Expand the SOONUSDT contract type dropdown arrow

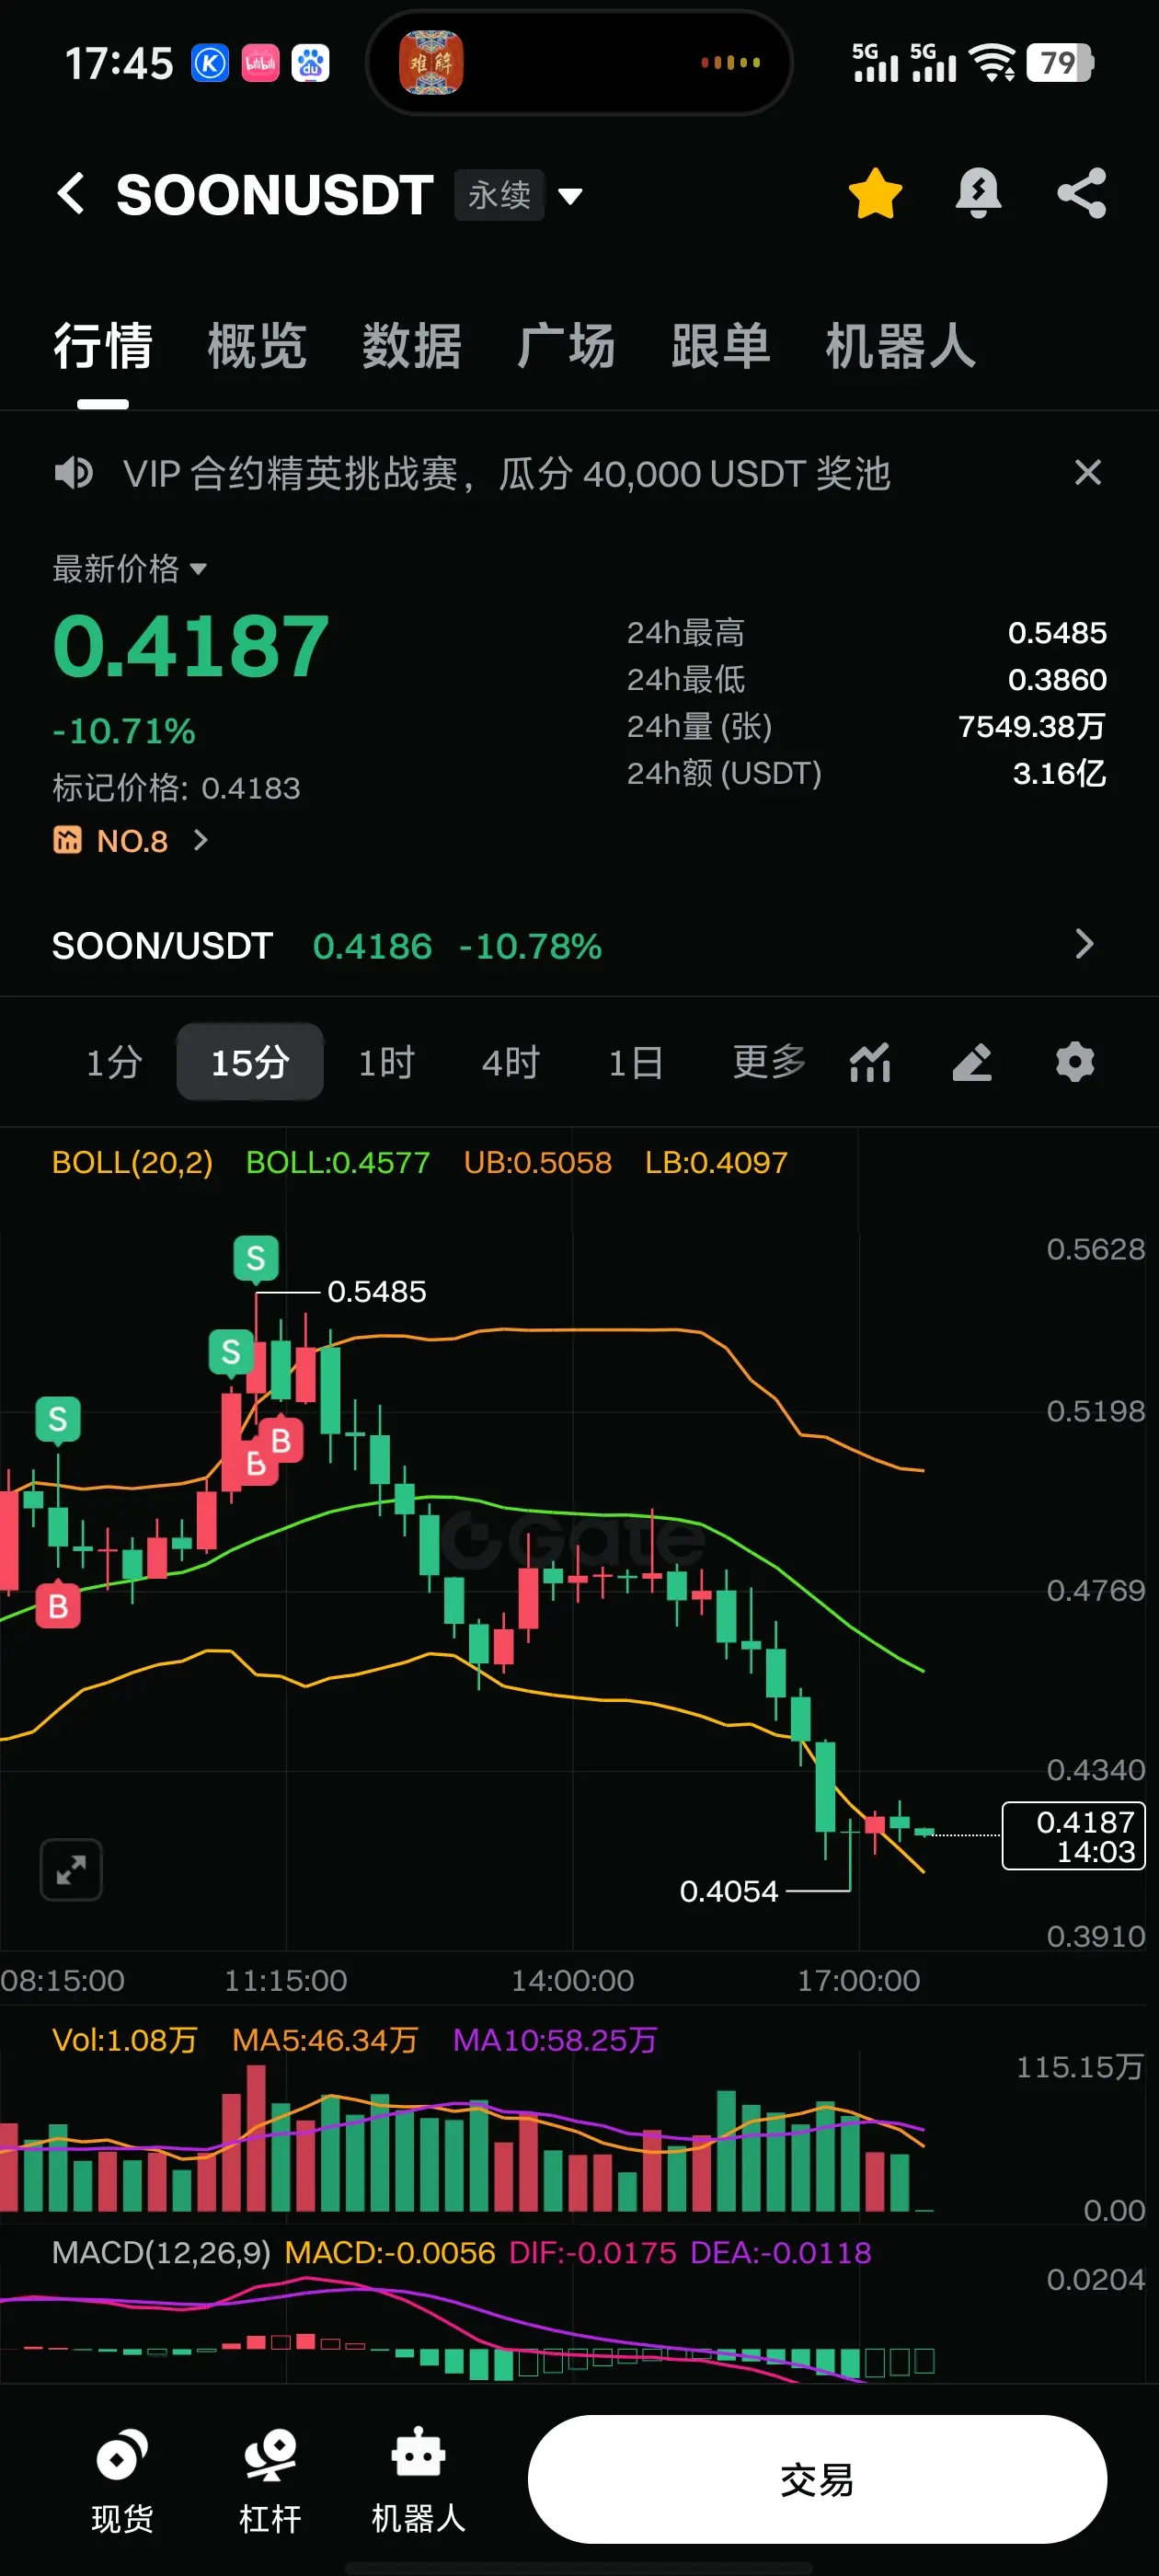coord(570,195)
